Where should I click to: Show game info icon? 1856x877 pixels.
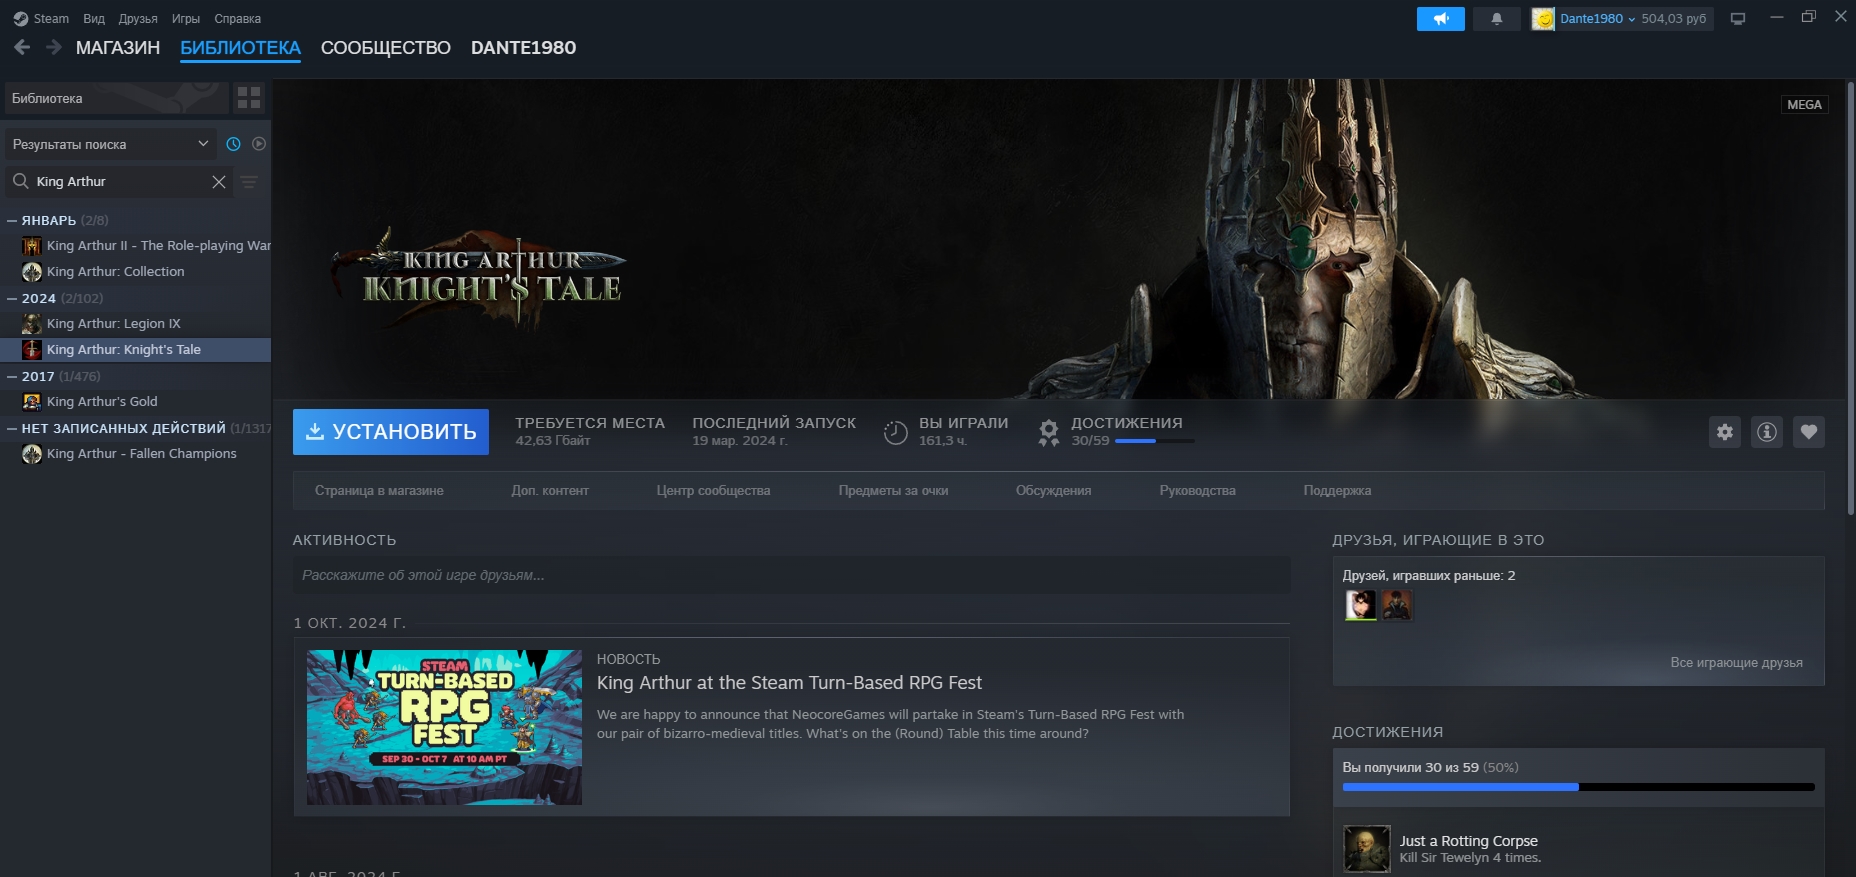(1767, 432)
